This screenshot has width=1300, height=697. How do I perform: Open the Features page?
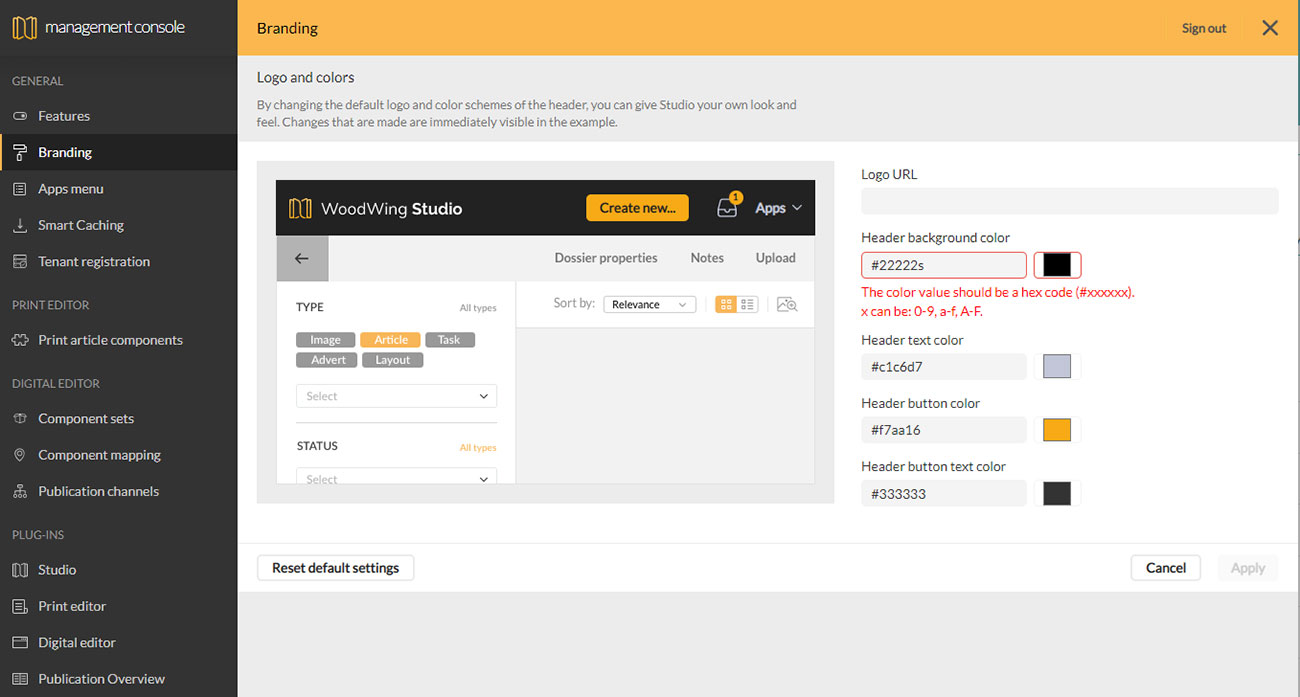coord(64,116)
